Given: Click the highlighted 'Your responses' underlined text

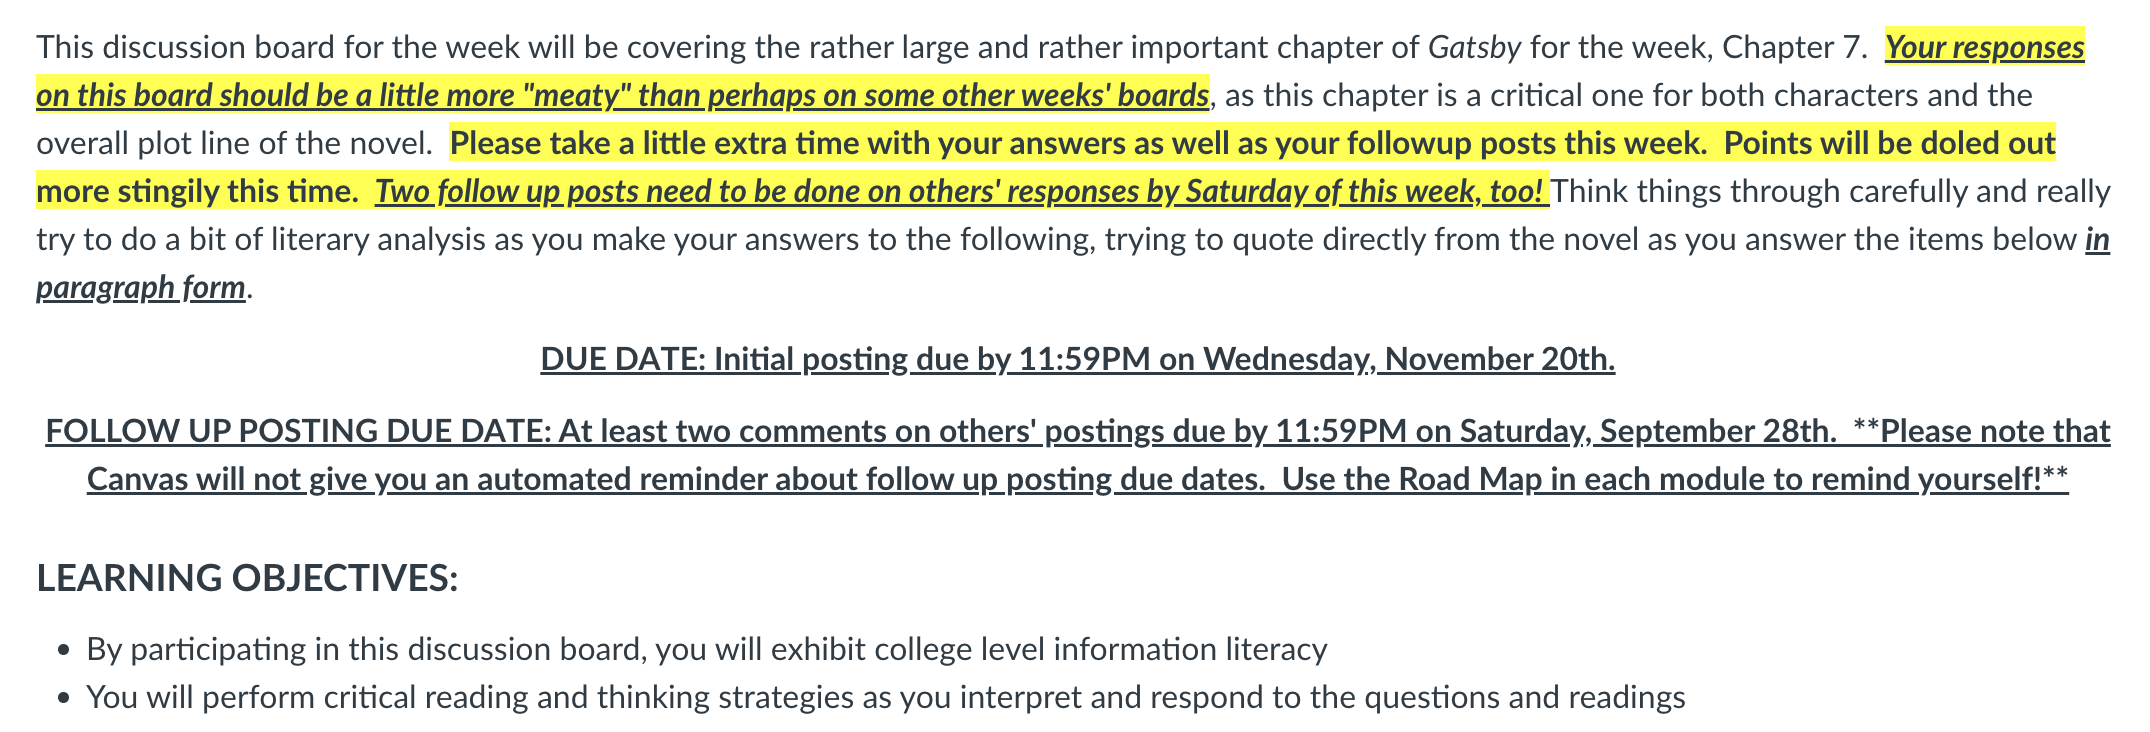Looking at the screenshot, I should [1984, 47].
